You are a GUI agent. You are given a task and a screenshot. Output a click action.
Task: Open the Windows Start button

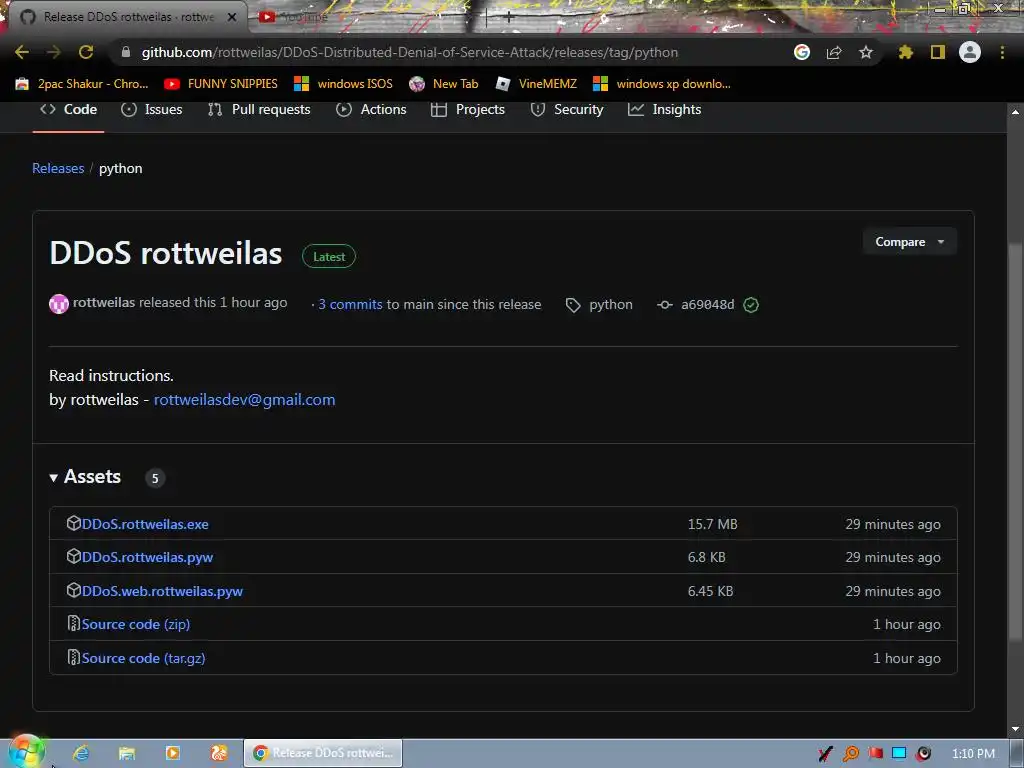coord(26,752)
